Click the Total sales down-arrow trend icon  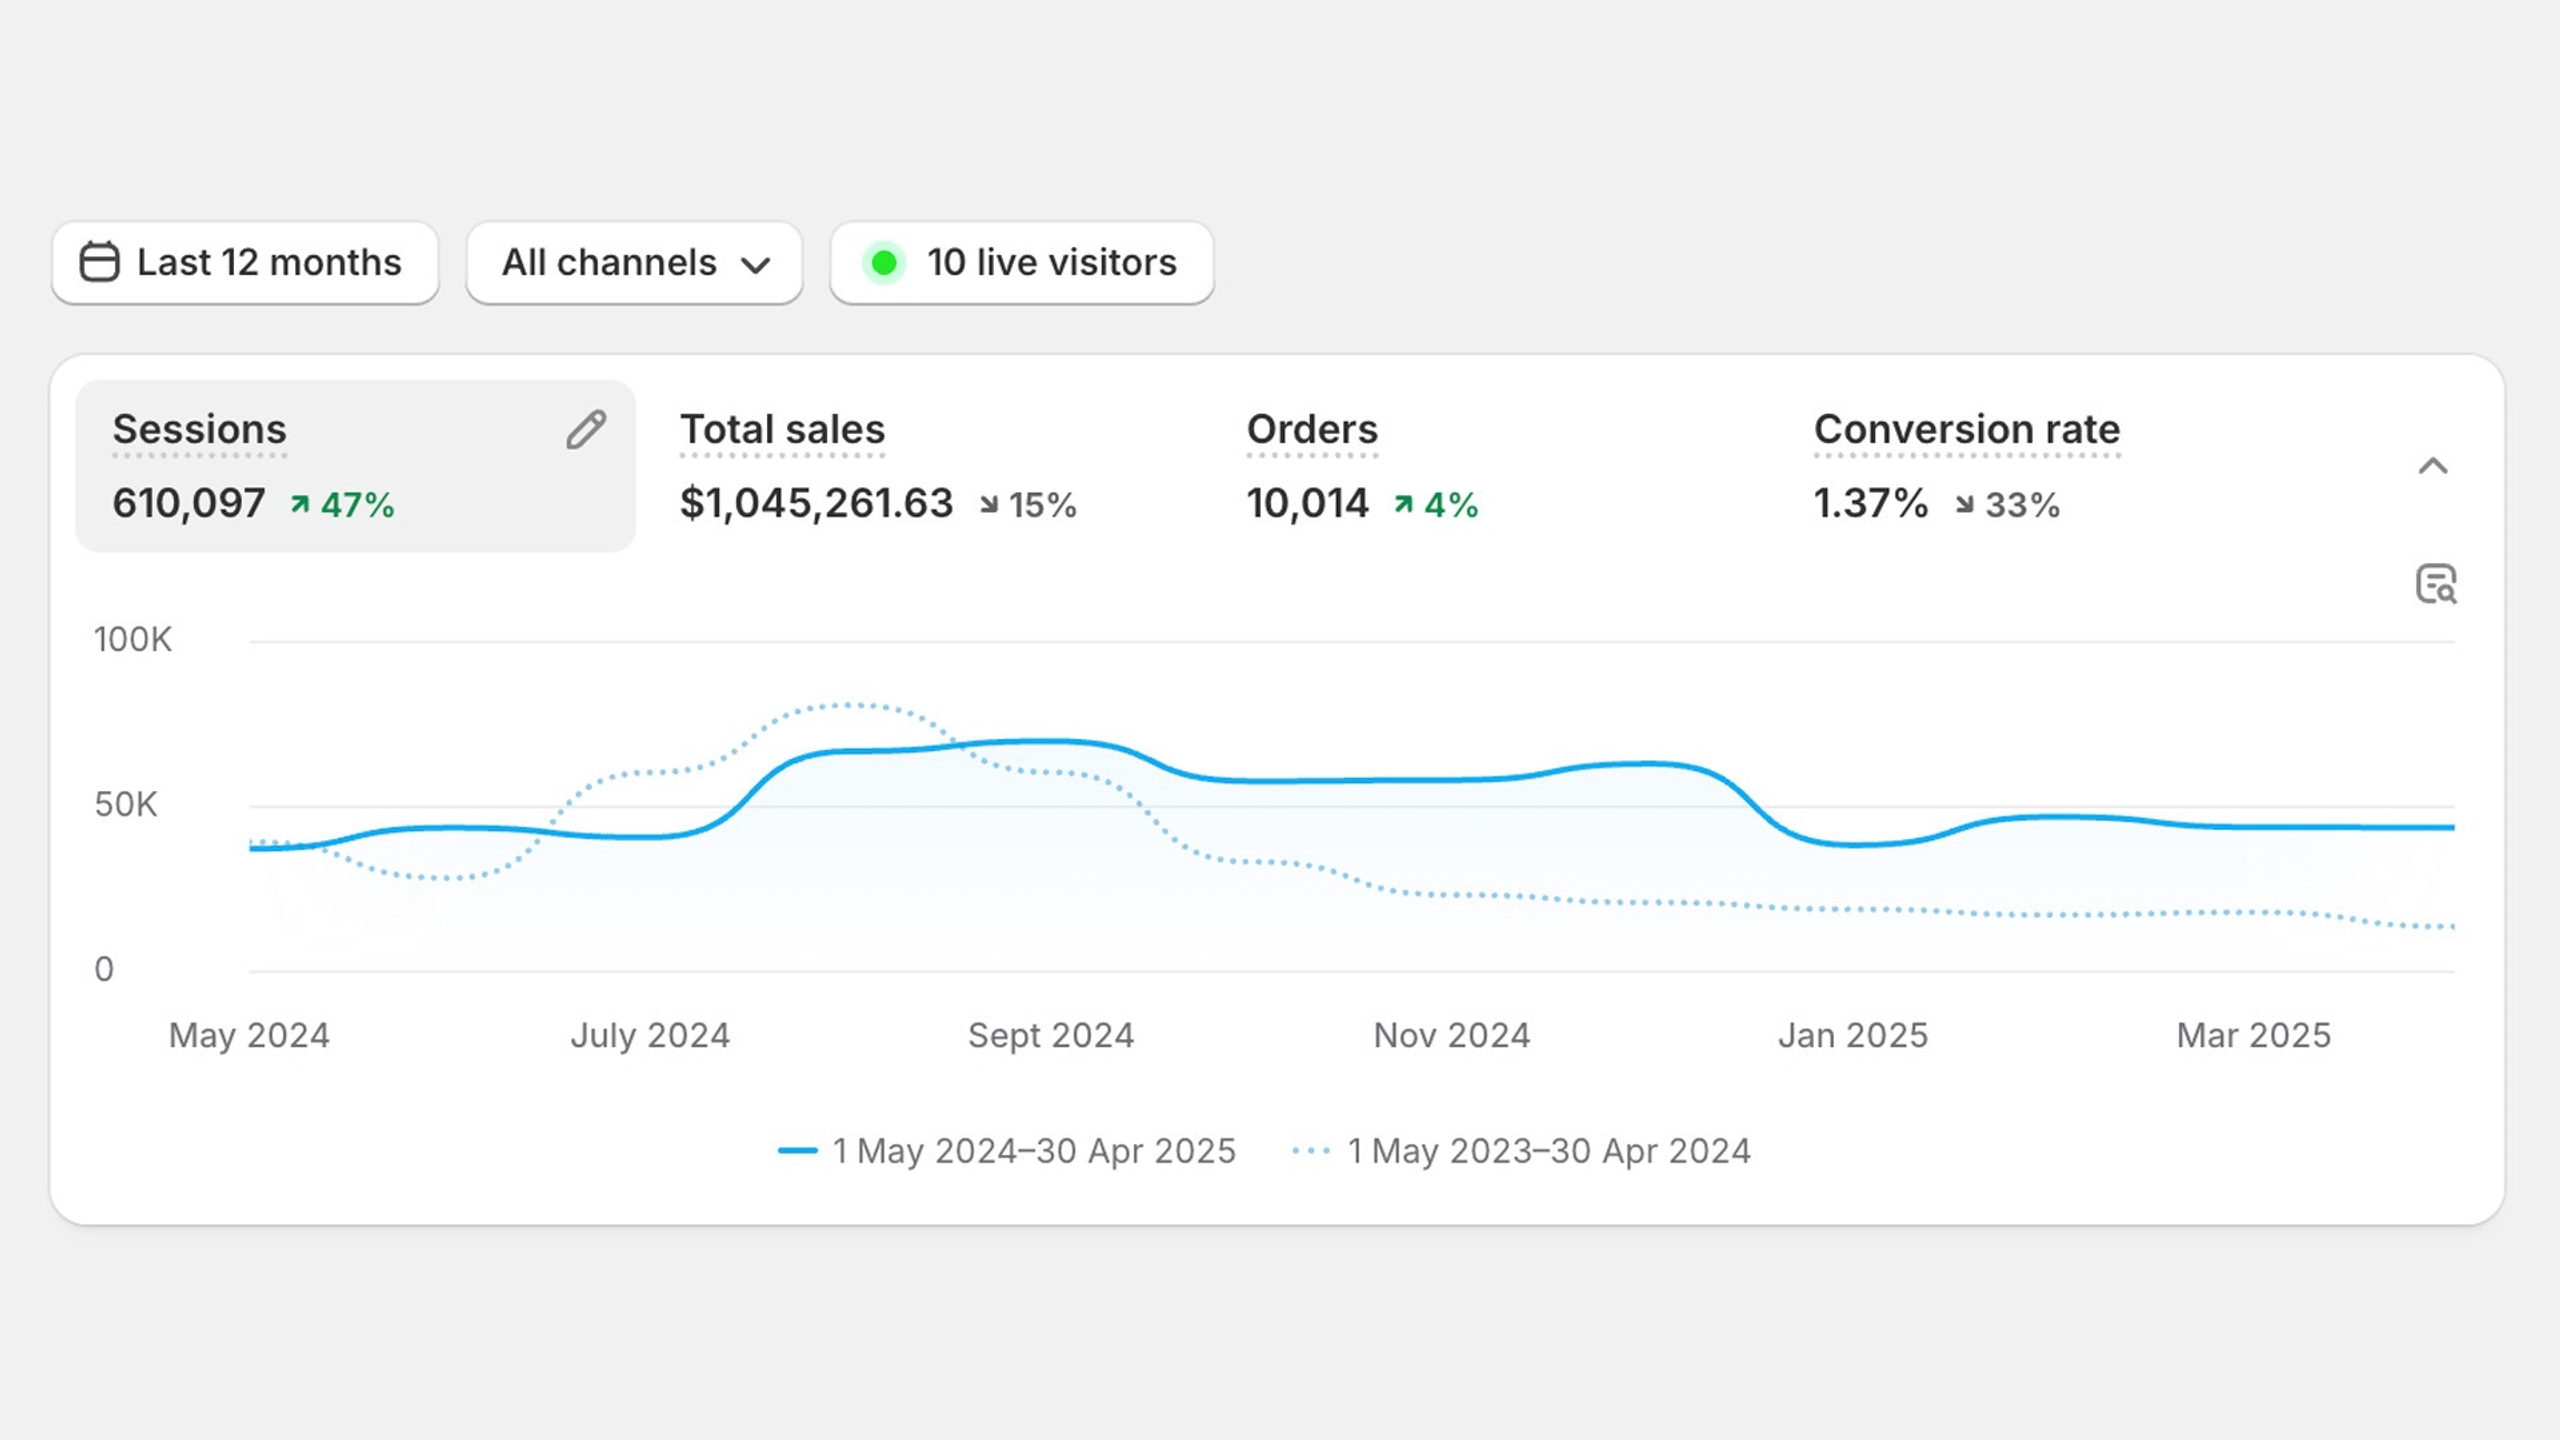989,504
